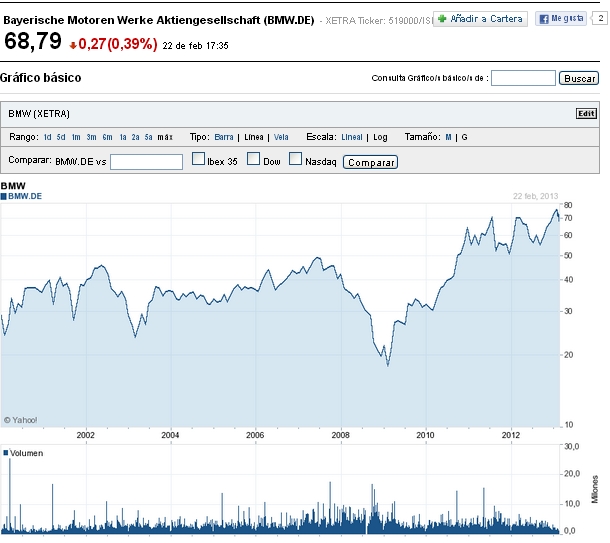Enable the Ibex 35 comparison checkbox
610x543 pixels.
198,159
